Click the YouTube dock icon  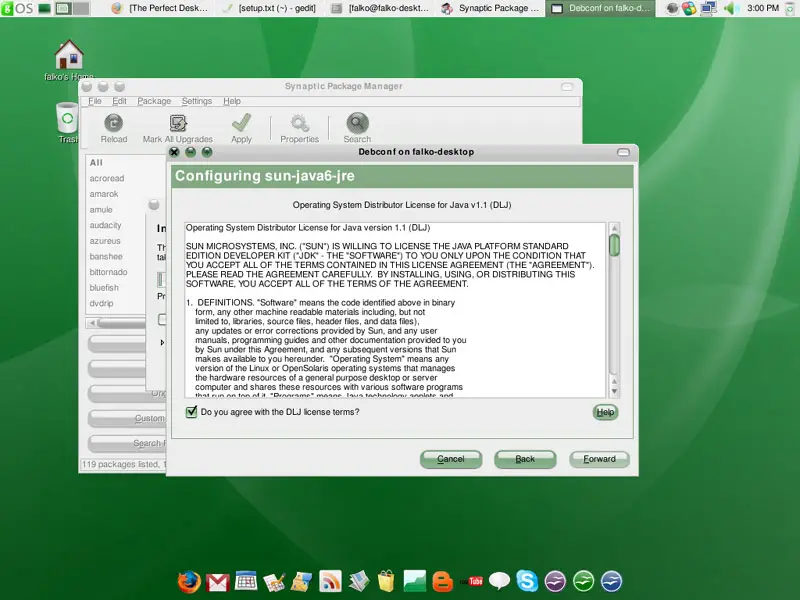click(x=471, y=581)
